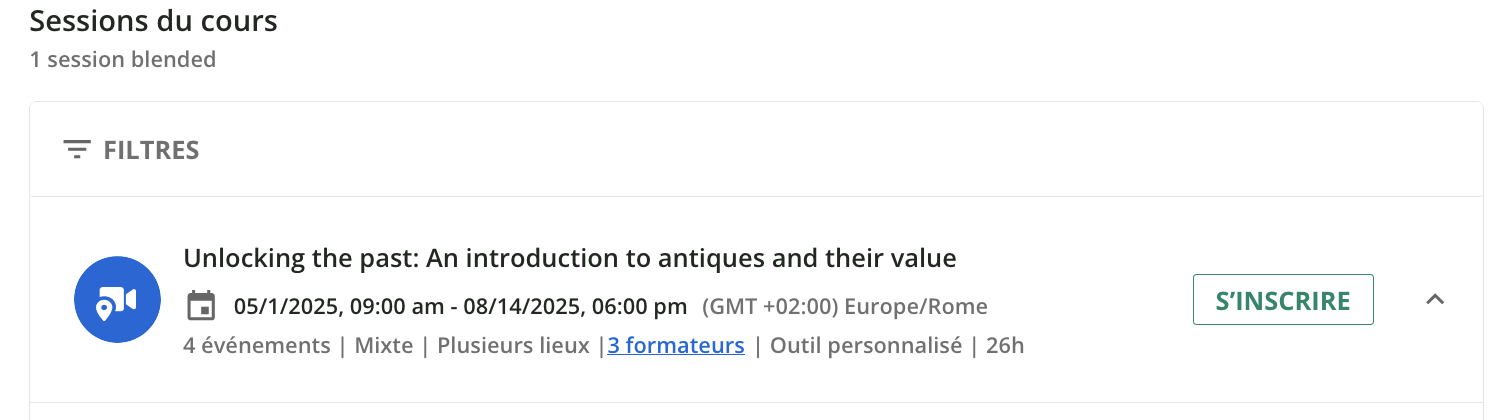Select the session title "Unlocking the past"
The image size is (1492, 420).
[569, 258]
